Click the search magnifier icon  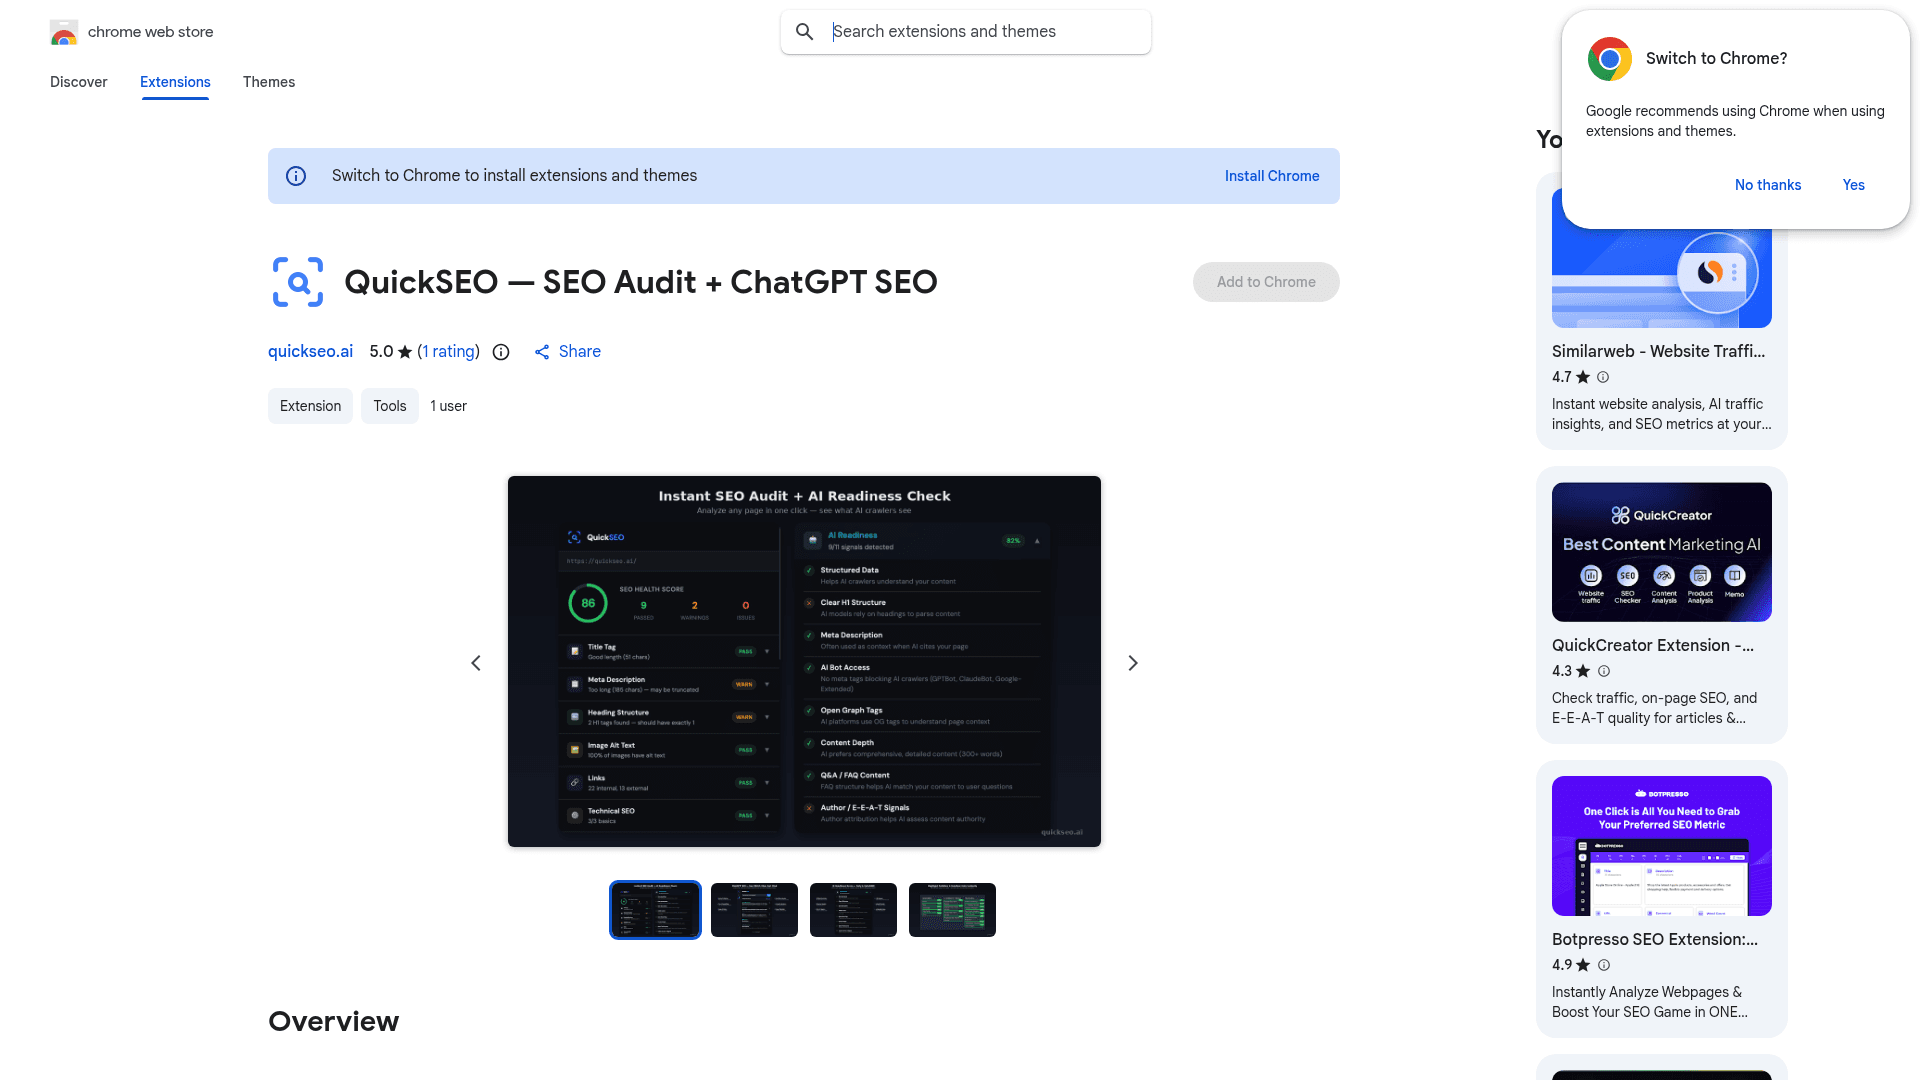(x=804, y=31)
